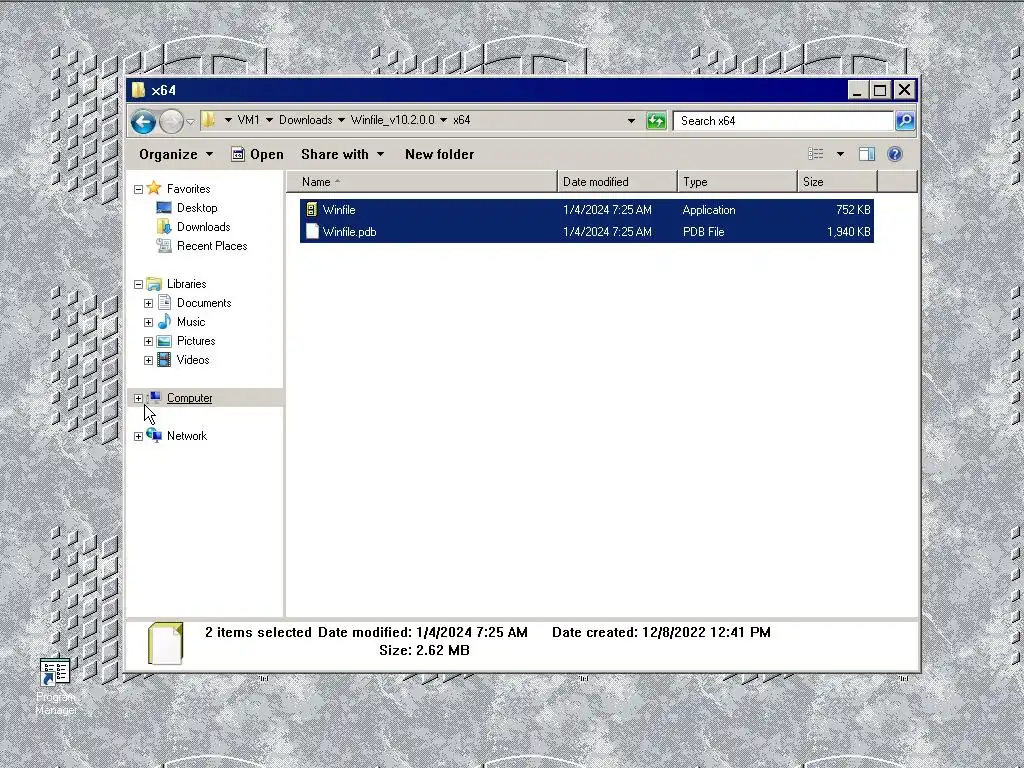Open dropdown arrow after Downloads breadcrumb
Screen dimensions: 1024x768
pyautogui.click(x=341, y=120)
